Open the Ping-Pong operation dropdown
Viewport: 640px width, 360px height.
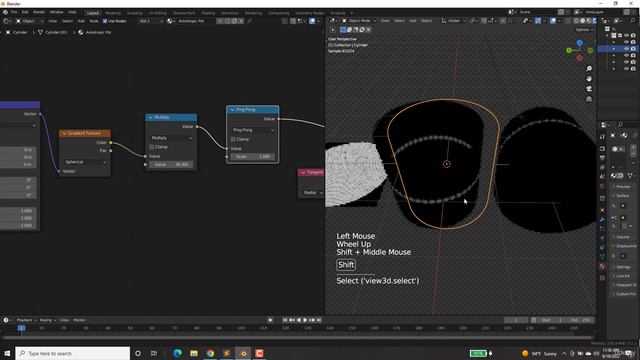pyautogui.click(x=253, y=130)
